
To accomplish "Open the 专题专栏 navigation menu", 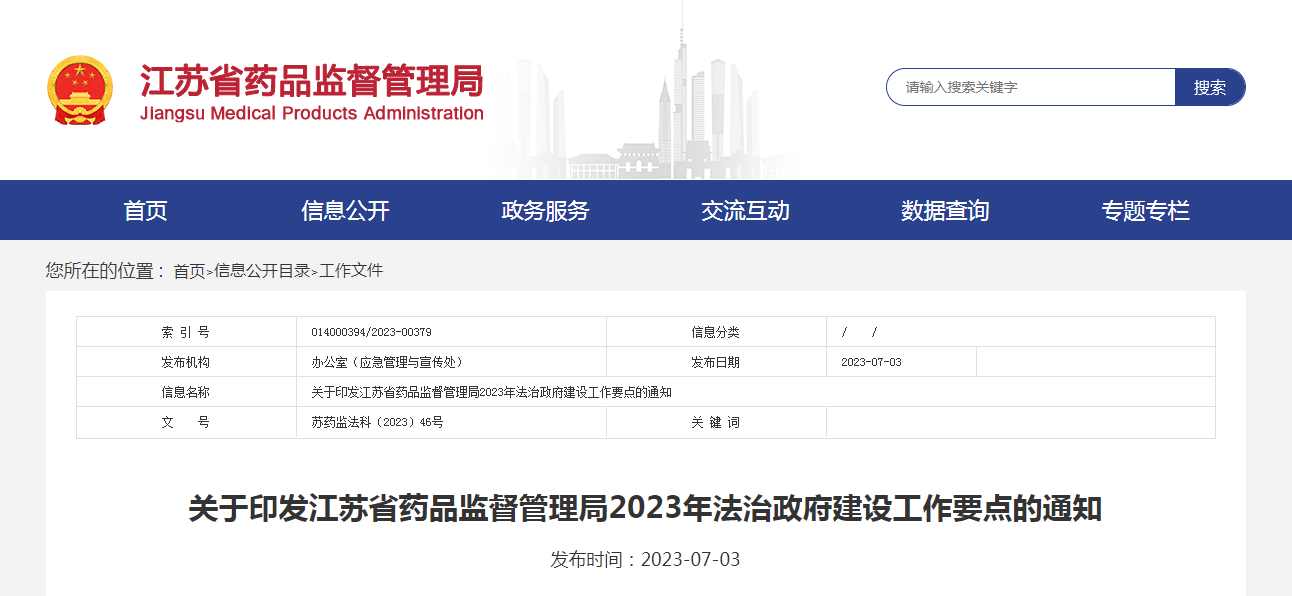I will [1146, 210].
